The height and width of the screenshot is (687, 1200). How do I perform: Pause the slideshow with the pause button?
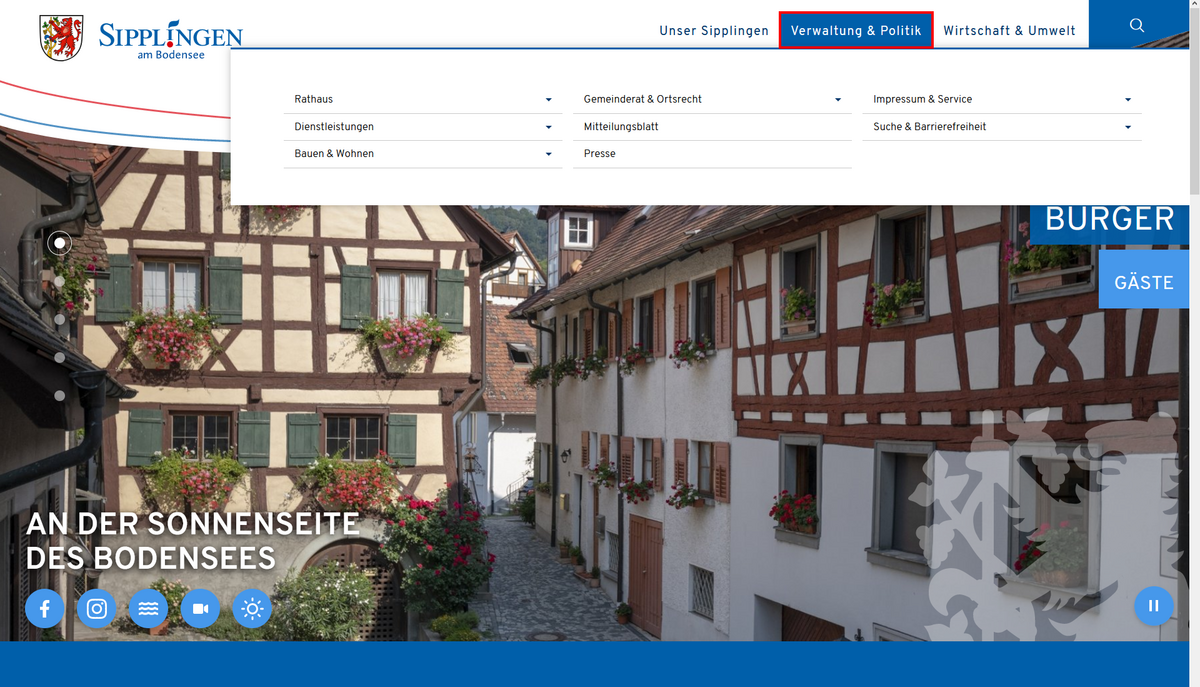click(x=1154, y=605)
